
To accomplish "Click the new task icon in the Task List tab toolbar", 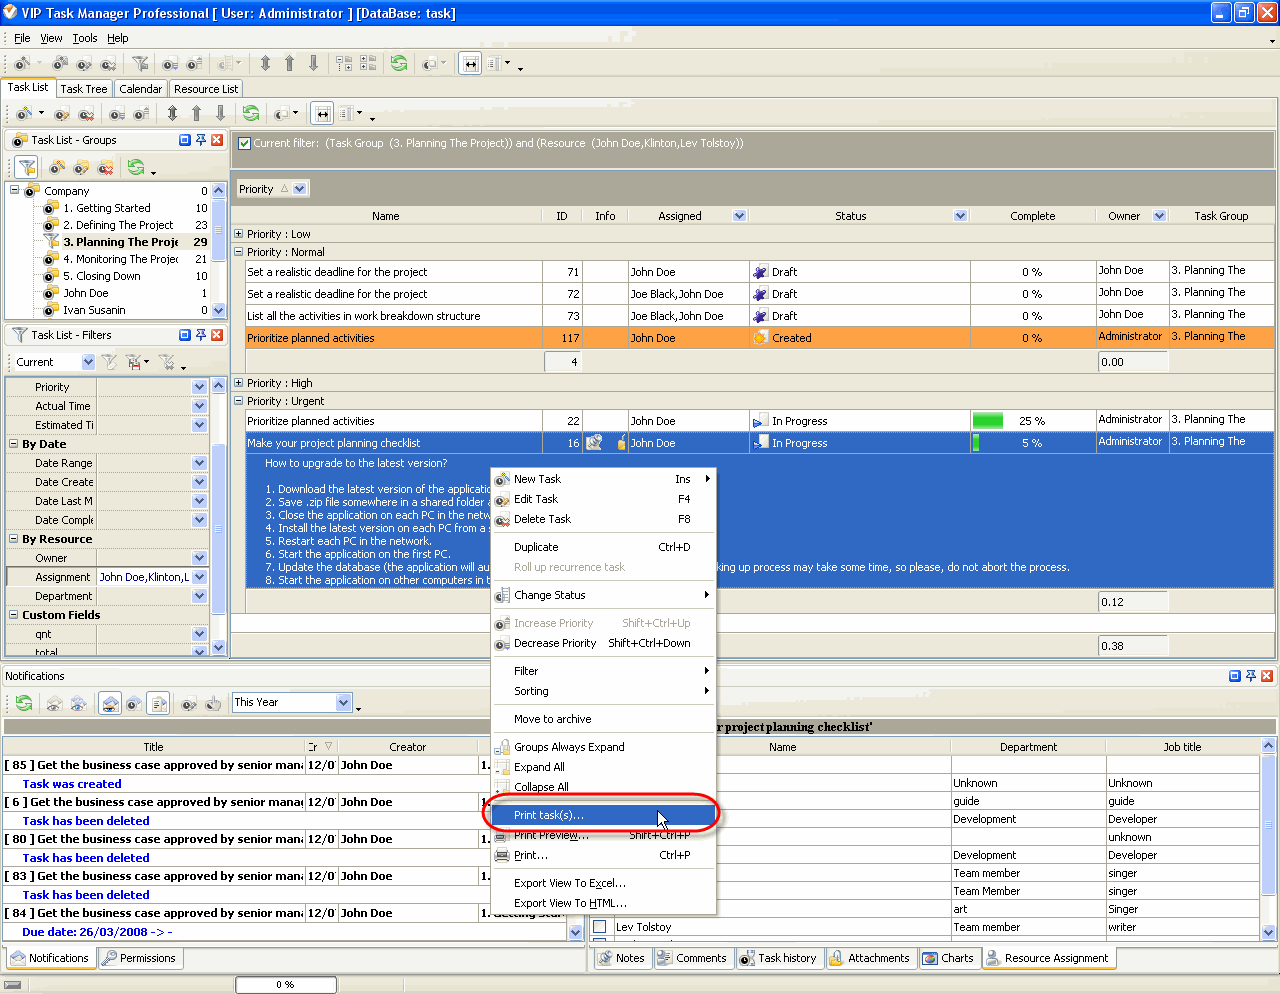I will pos(23,113).
